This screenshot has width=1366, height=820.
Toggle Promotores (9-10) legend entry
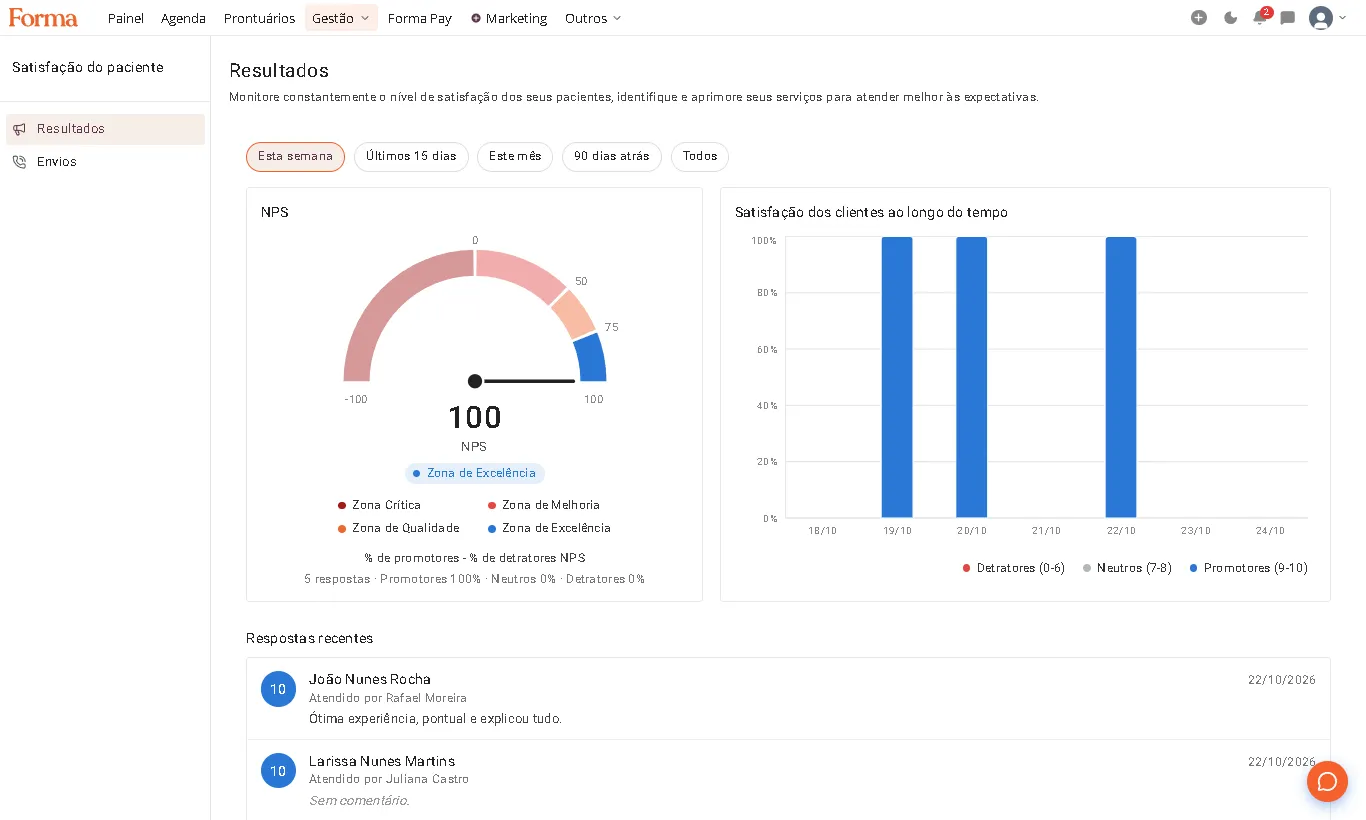(1248, 568)
